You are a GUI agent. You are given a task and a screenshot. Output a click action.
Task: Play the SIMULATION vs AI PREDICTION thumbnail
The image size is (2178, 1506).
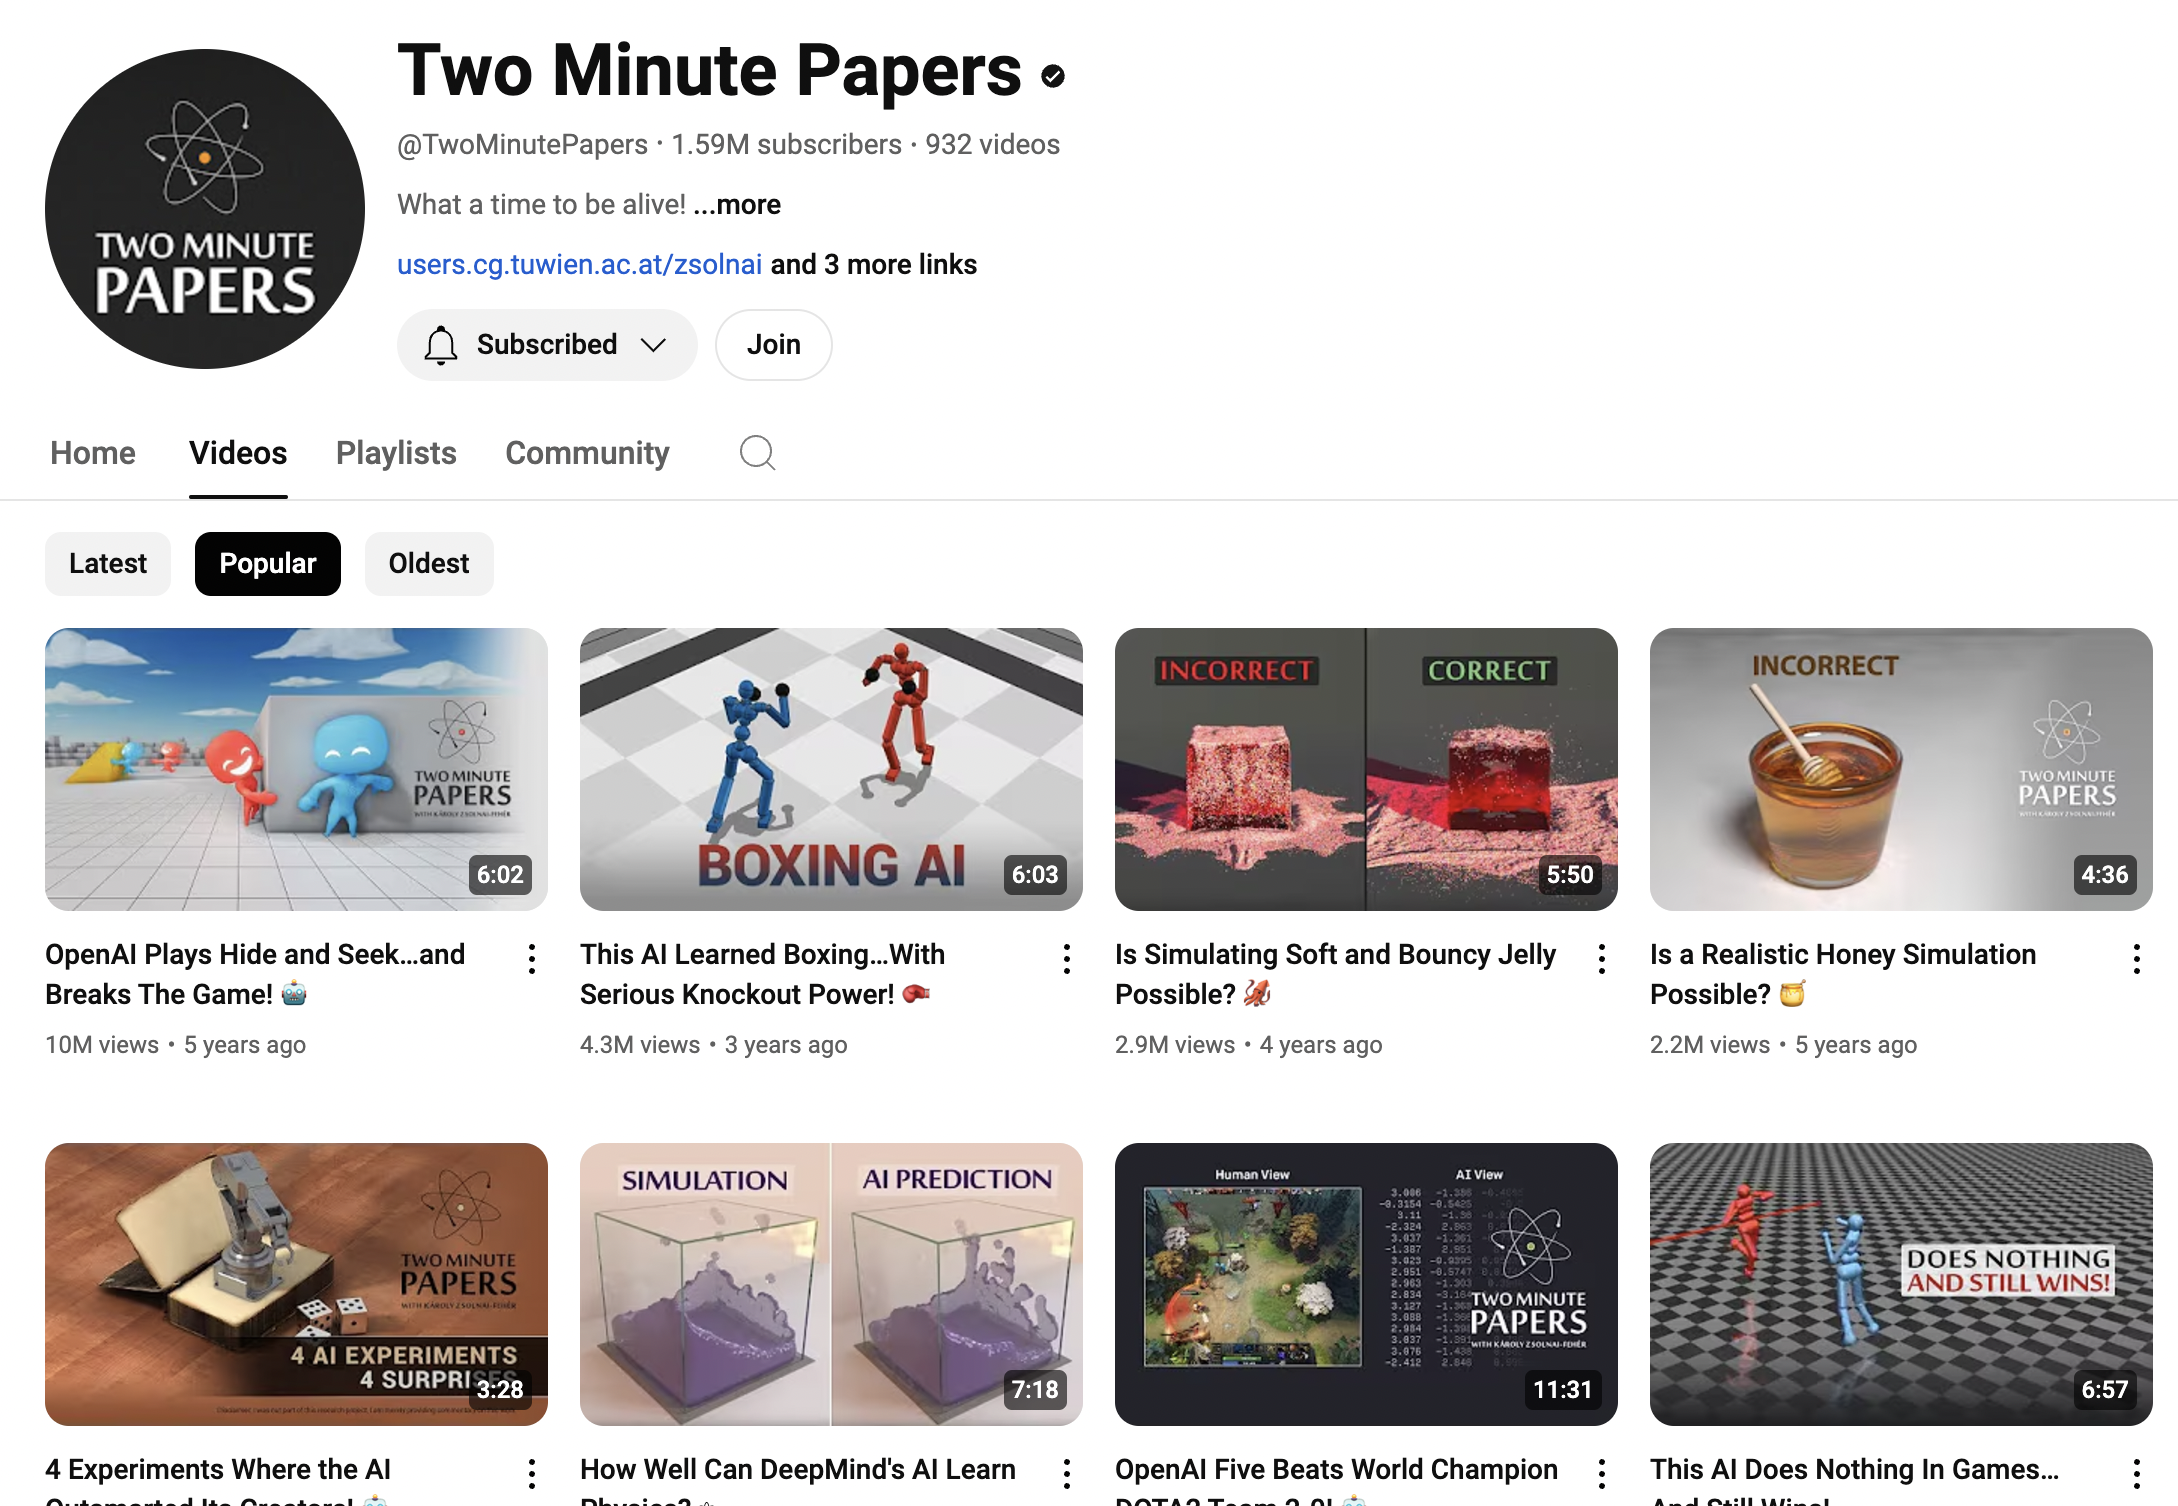click(831, 1284)
